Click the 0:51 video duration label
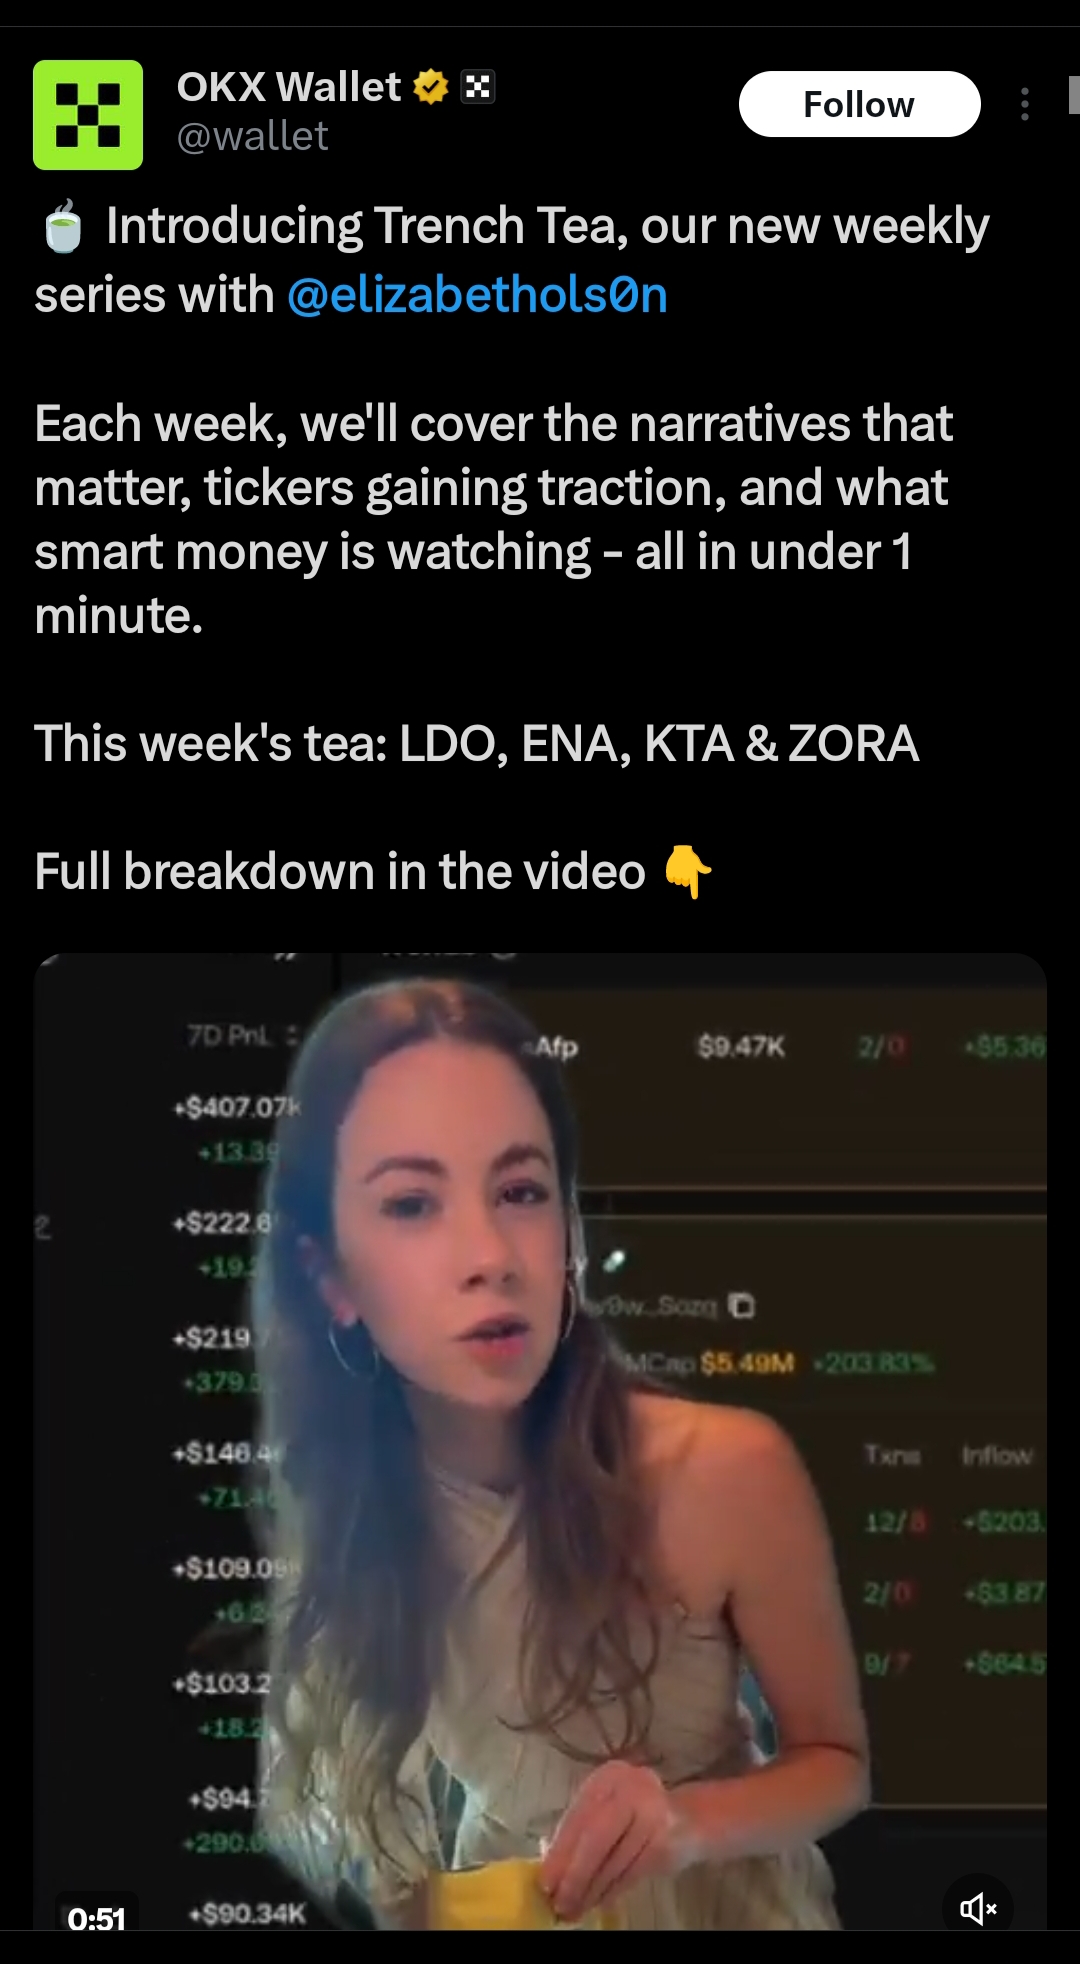Viewport: 1080px width, 1964px height. click(x=97, y=1918)
